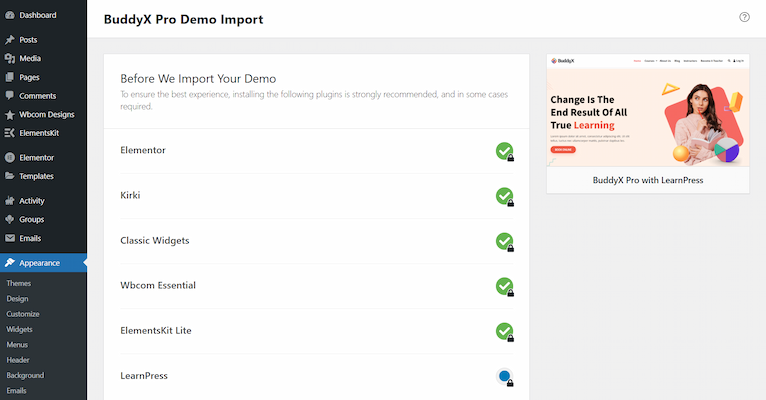This screenshot has height=400, width=766.
Task: Click the Emails envelope icon
Action: coord(9,238)
